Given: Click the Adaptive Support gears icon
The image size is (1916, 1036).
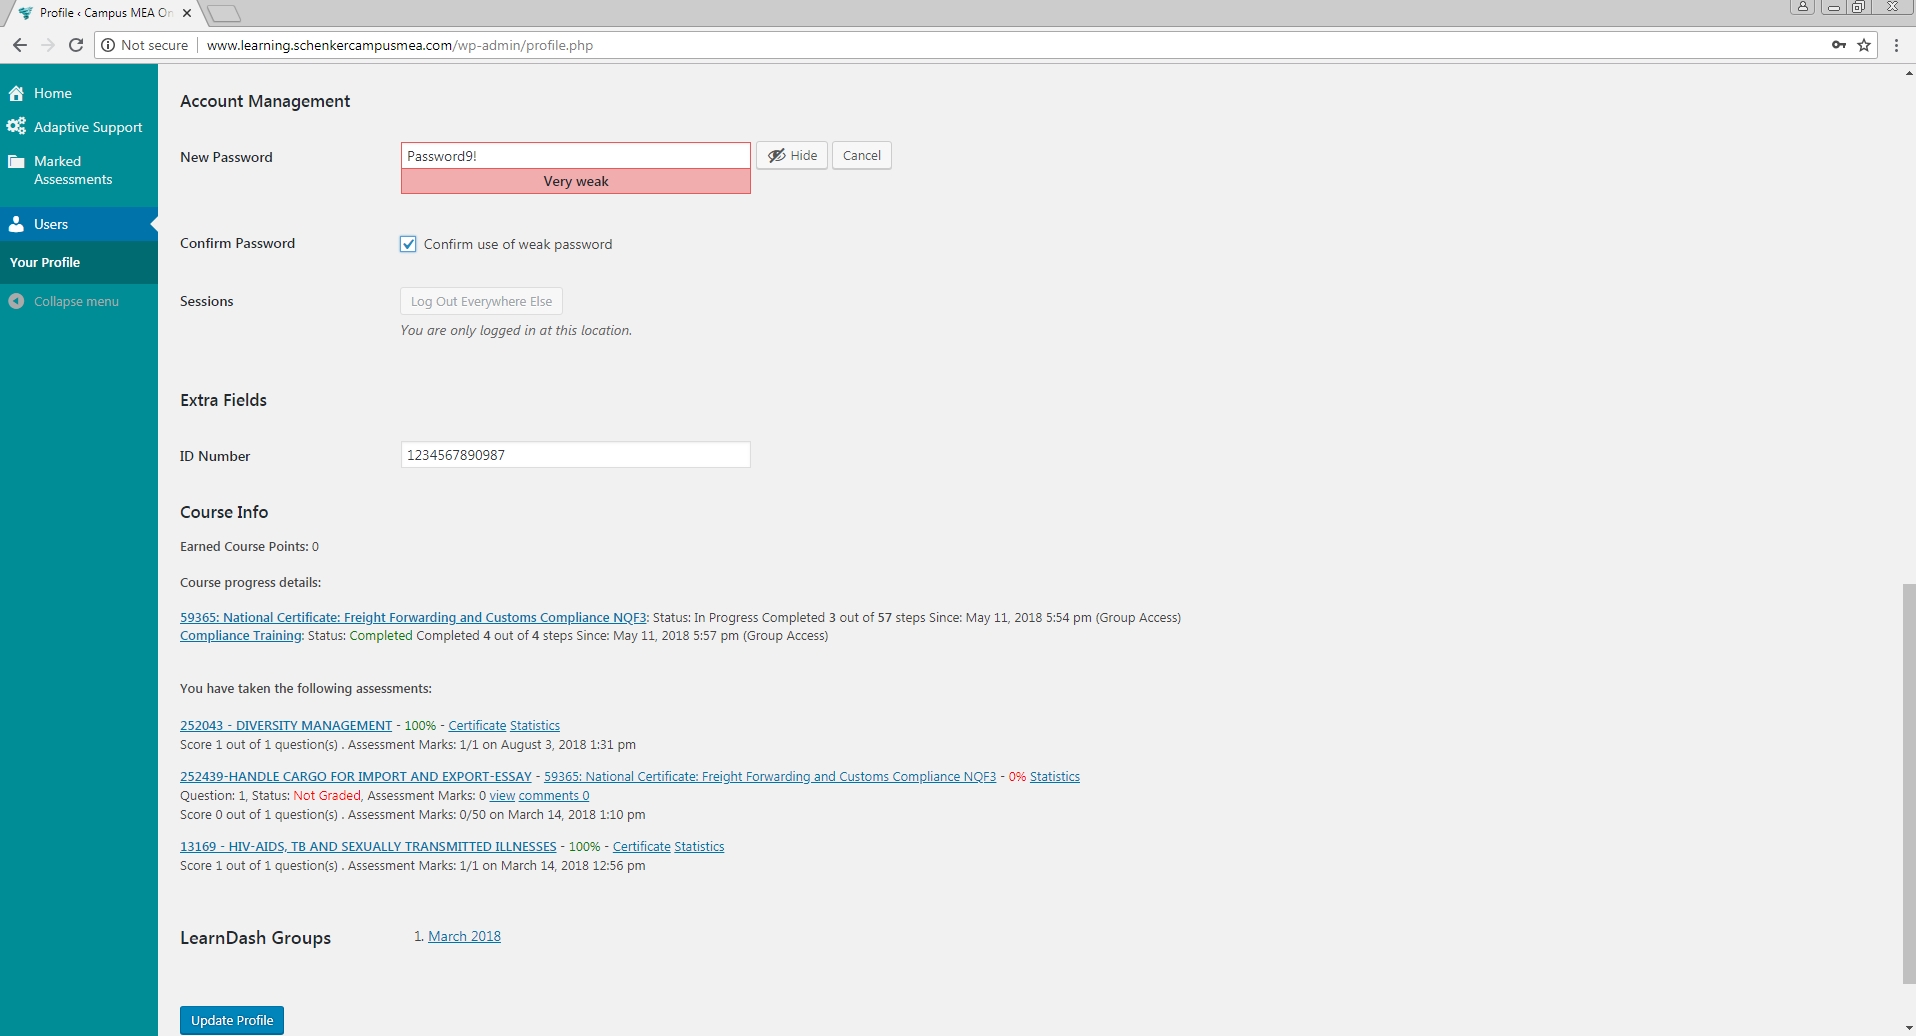Looking at the screenshot, I should [16, 127].
